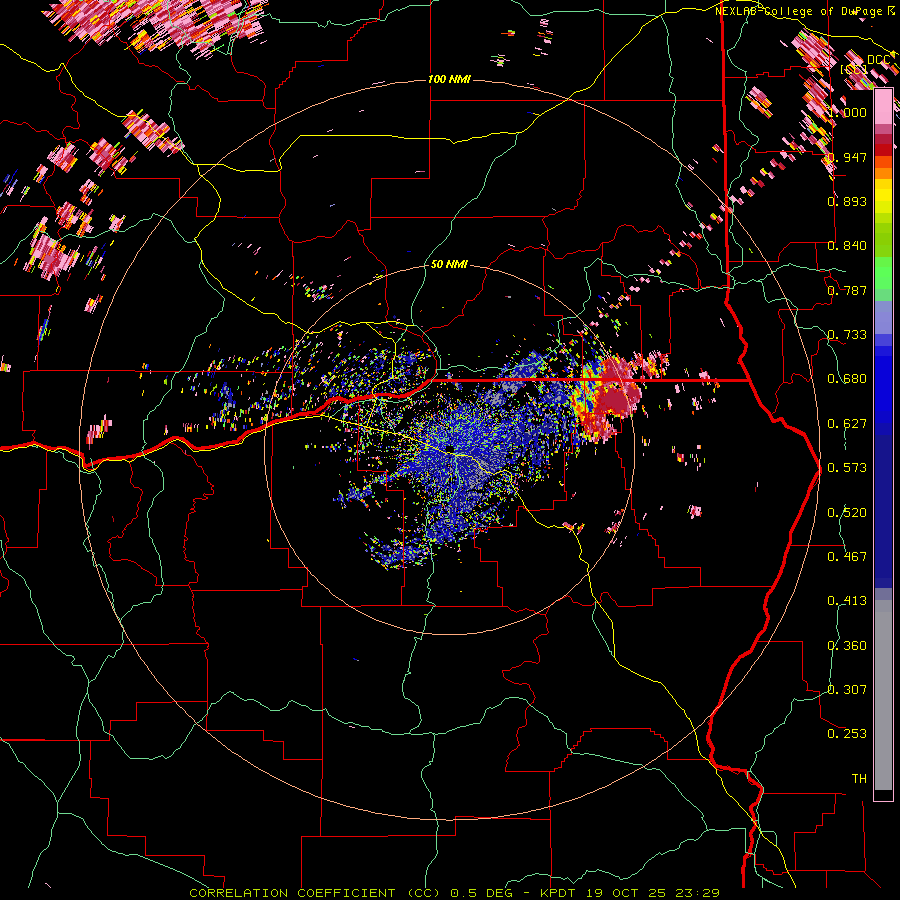Click the 0.733 scale value
This screenshot has height=900, width=900.
coord(847,335)
